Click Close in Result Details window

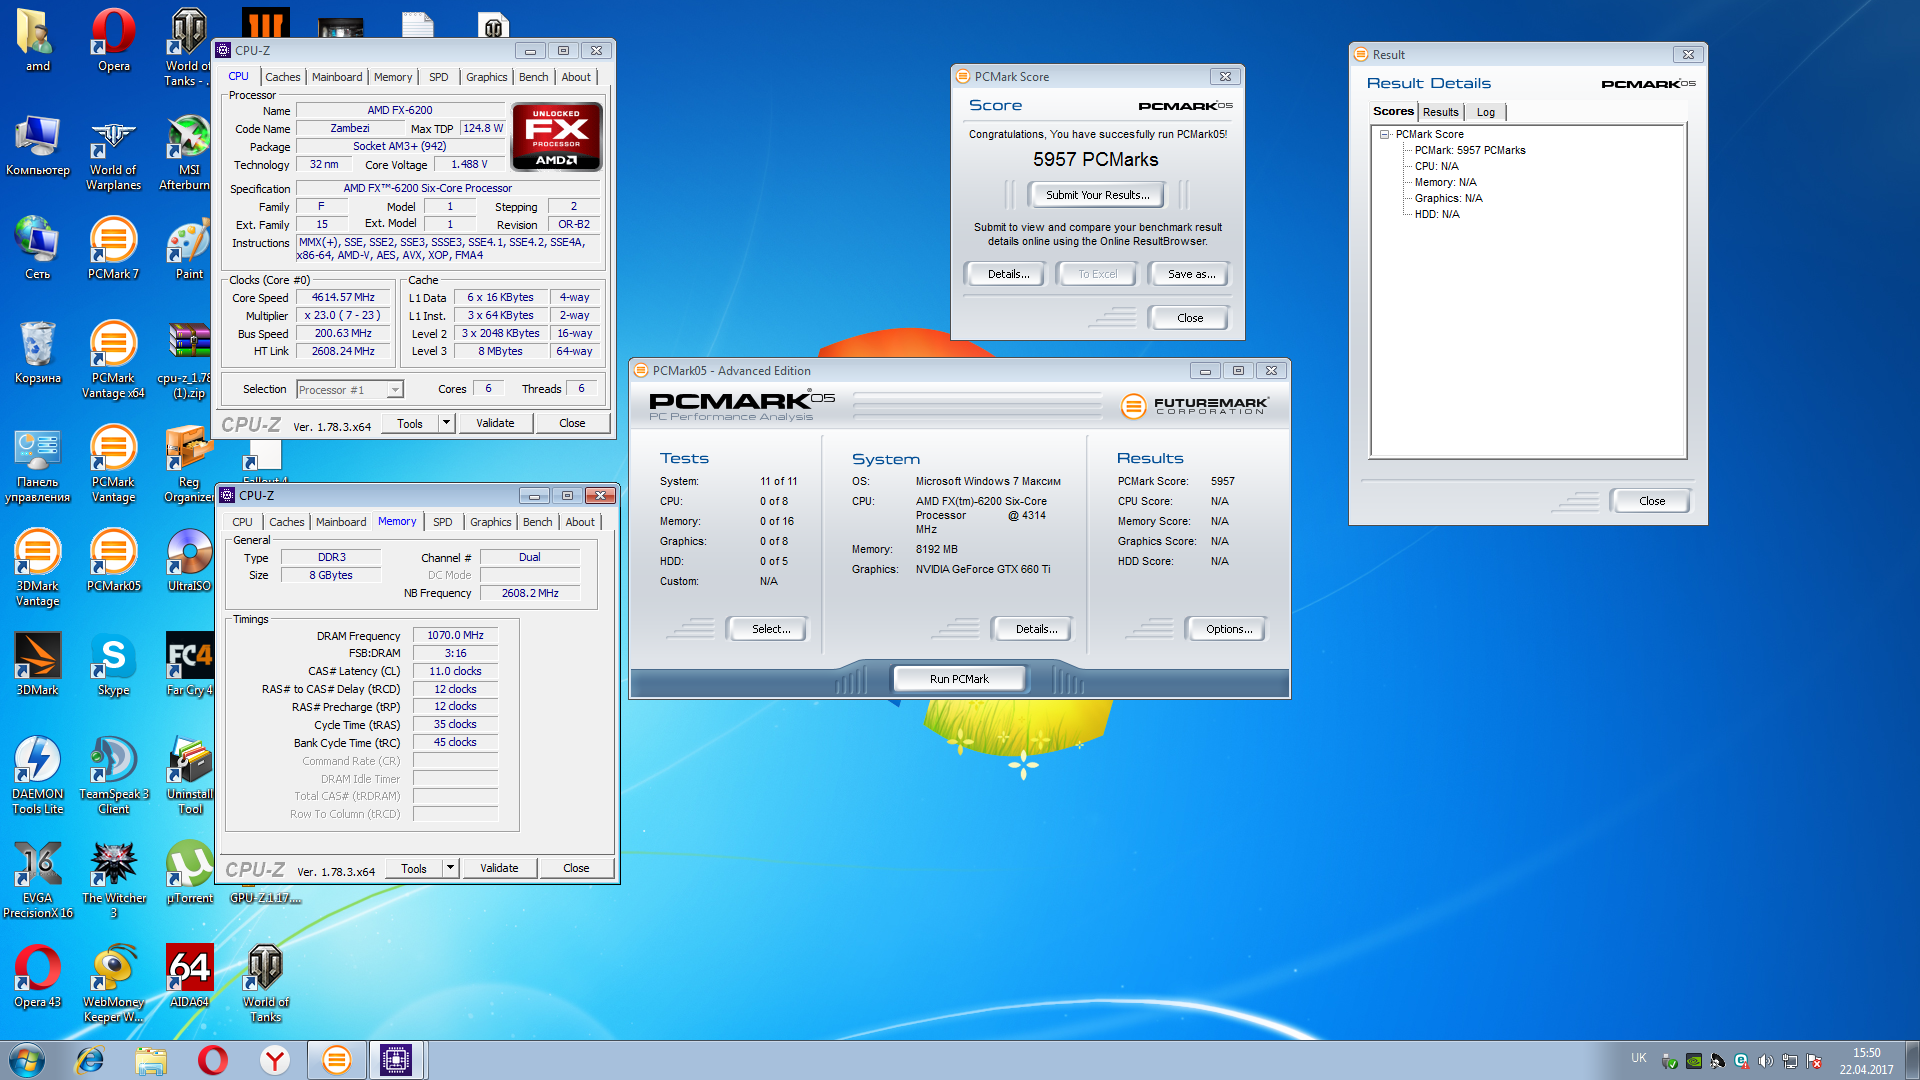tap(1652, 501)
